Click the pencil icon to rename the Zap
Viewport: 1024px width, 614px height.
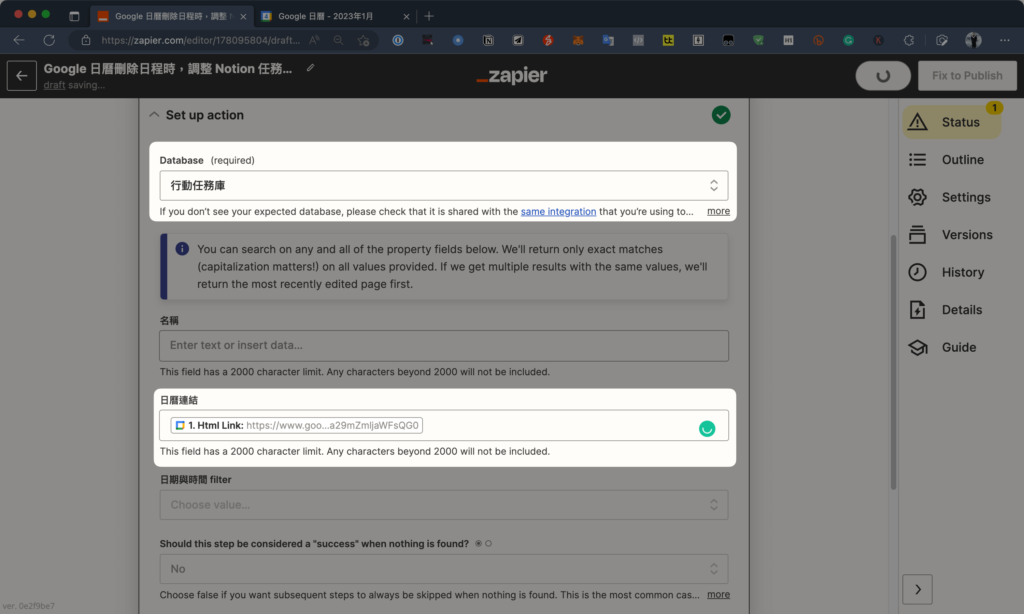pyautogui.click(x=310, y=68)
